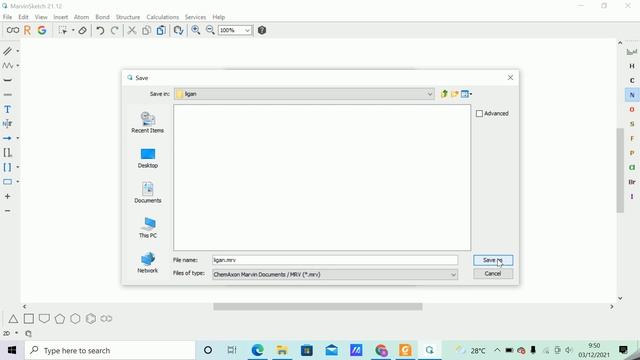Select the chain drawing tool

[x=7, y=65]
